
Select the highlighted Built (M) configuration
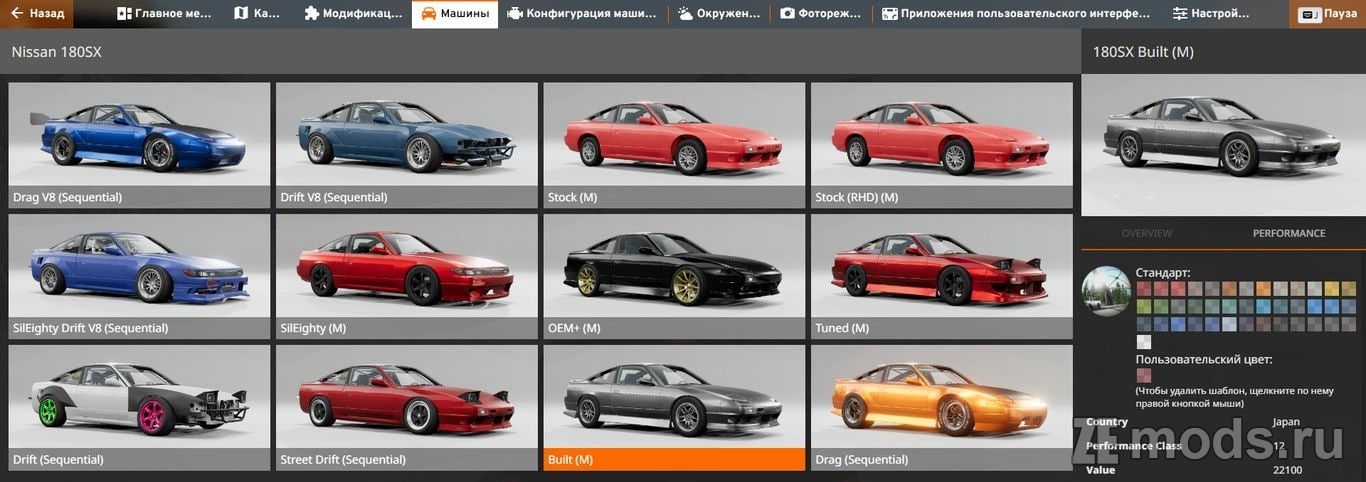pos(674,408)
